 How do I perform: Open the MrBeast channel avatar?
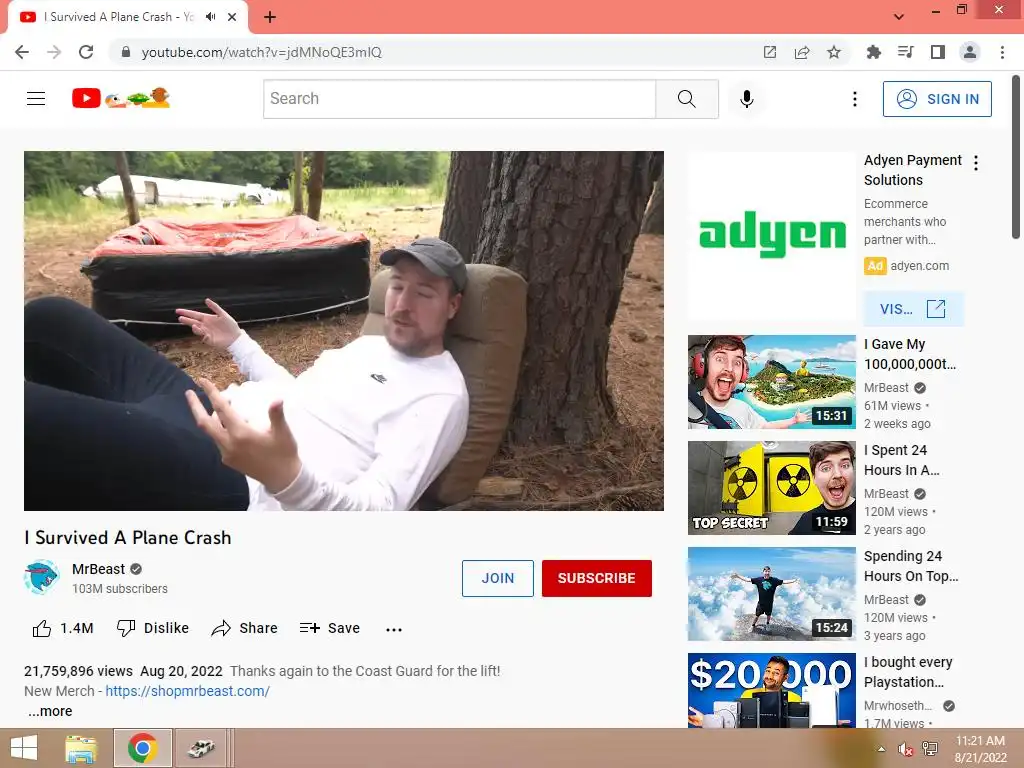(42, 577)
